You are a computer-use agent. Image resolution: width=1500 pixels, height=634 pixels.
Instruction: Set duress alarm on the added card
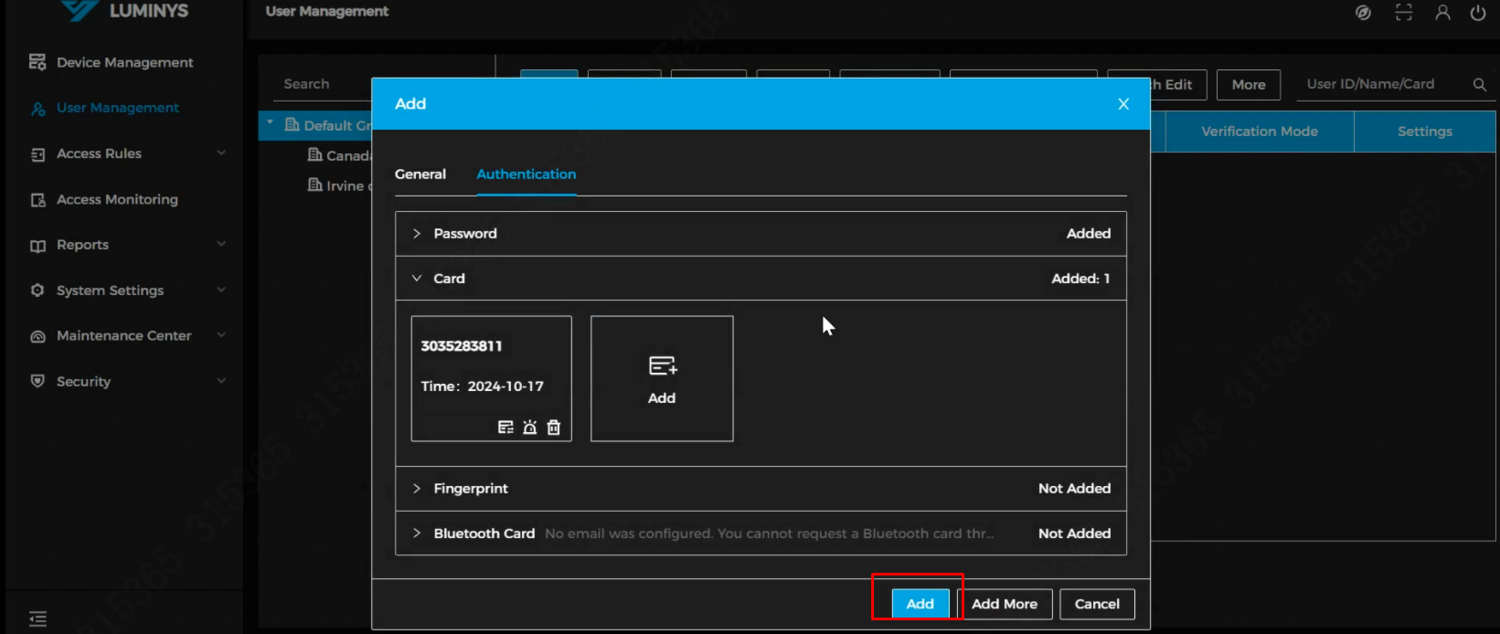[529, 426]
